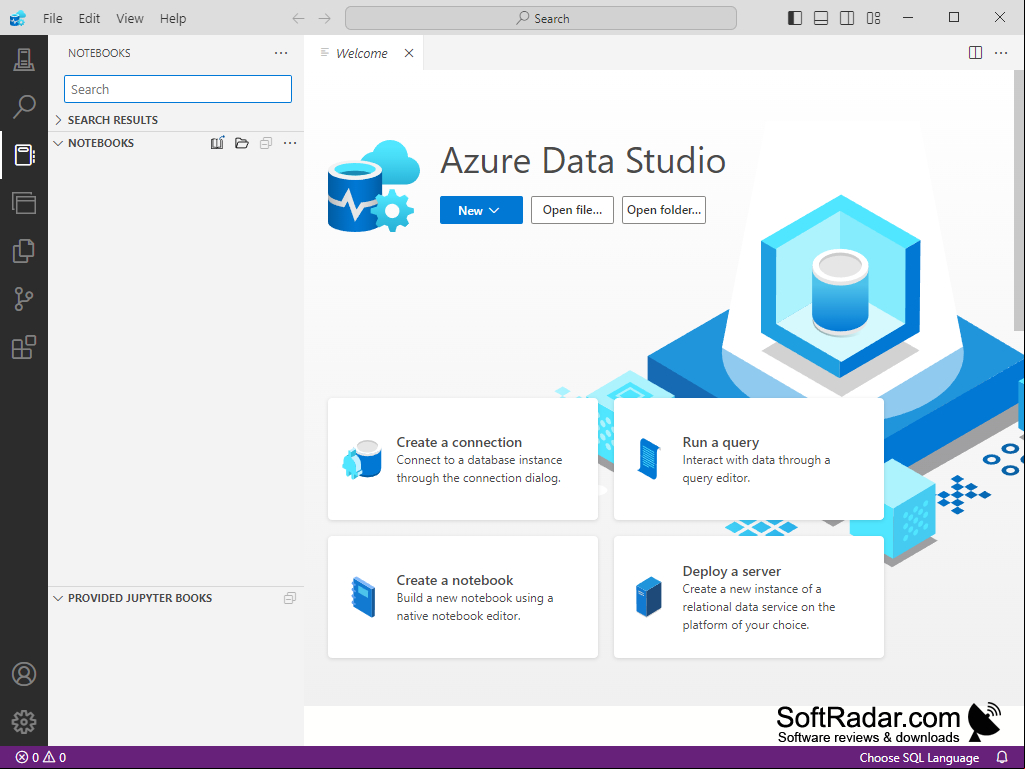The image size is (1025, 769).
Task: Open the Accounts icon
Action: click(24, 674)
